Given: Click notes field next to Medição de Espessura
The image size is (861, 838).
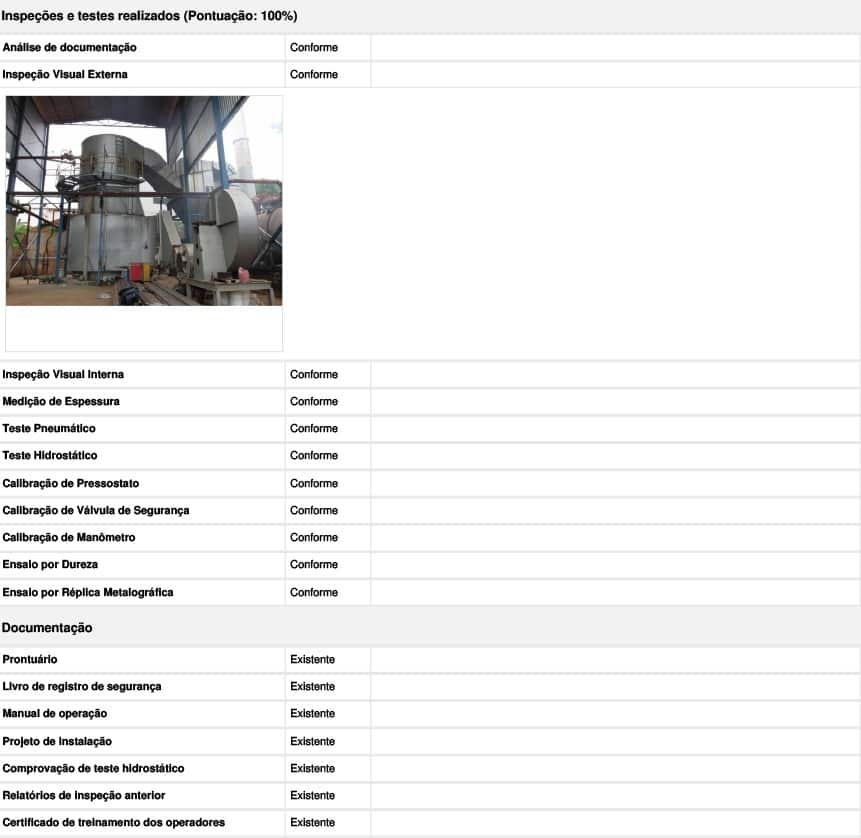Looking at the screenshot, I should (614, 401).
